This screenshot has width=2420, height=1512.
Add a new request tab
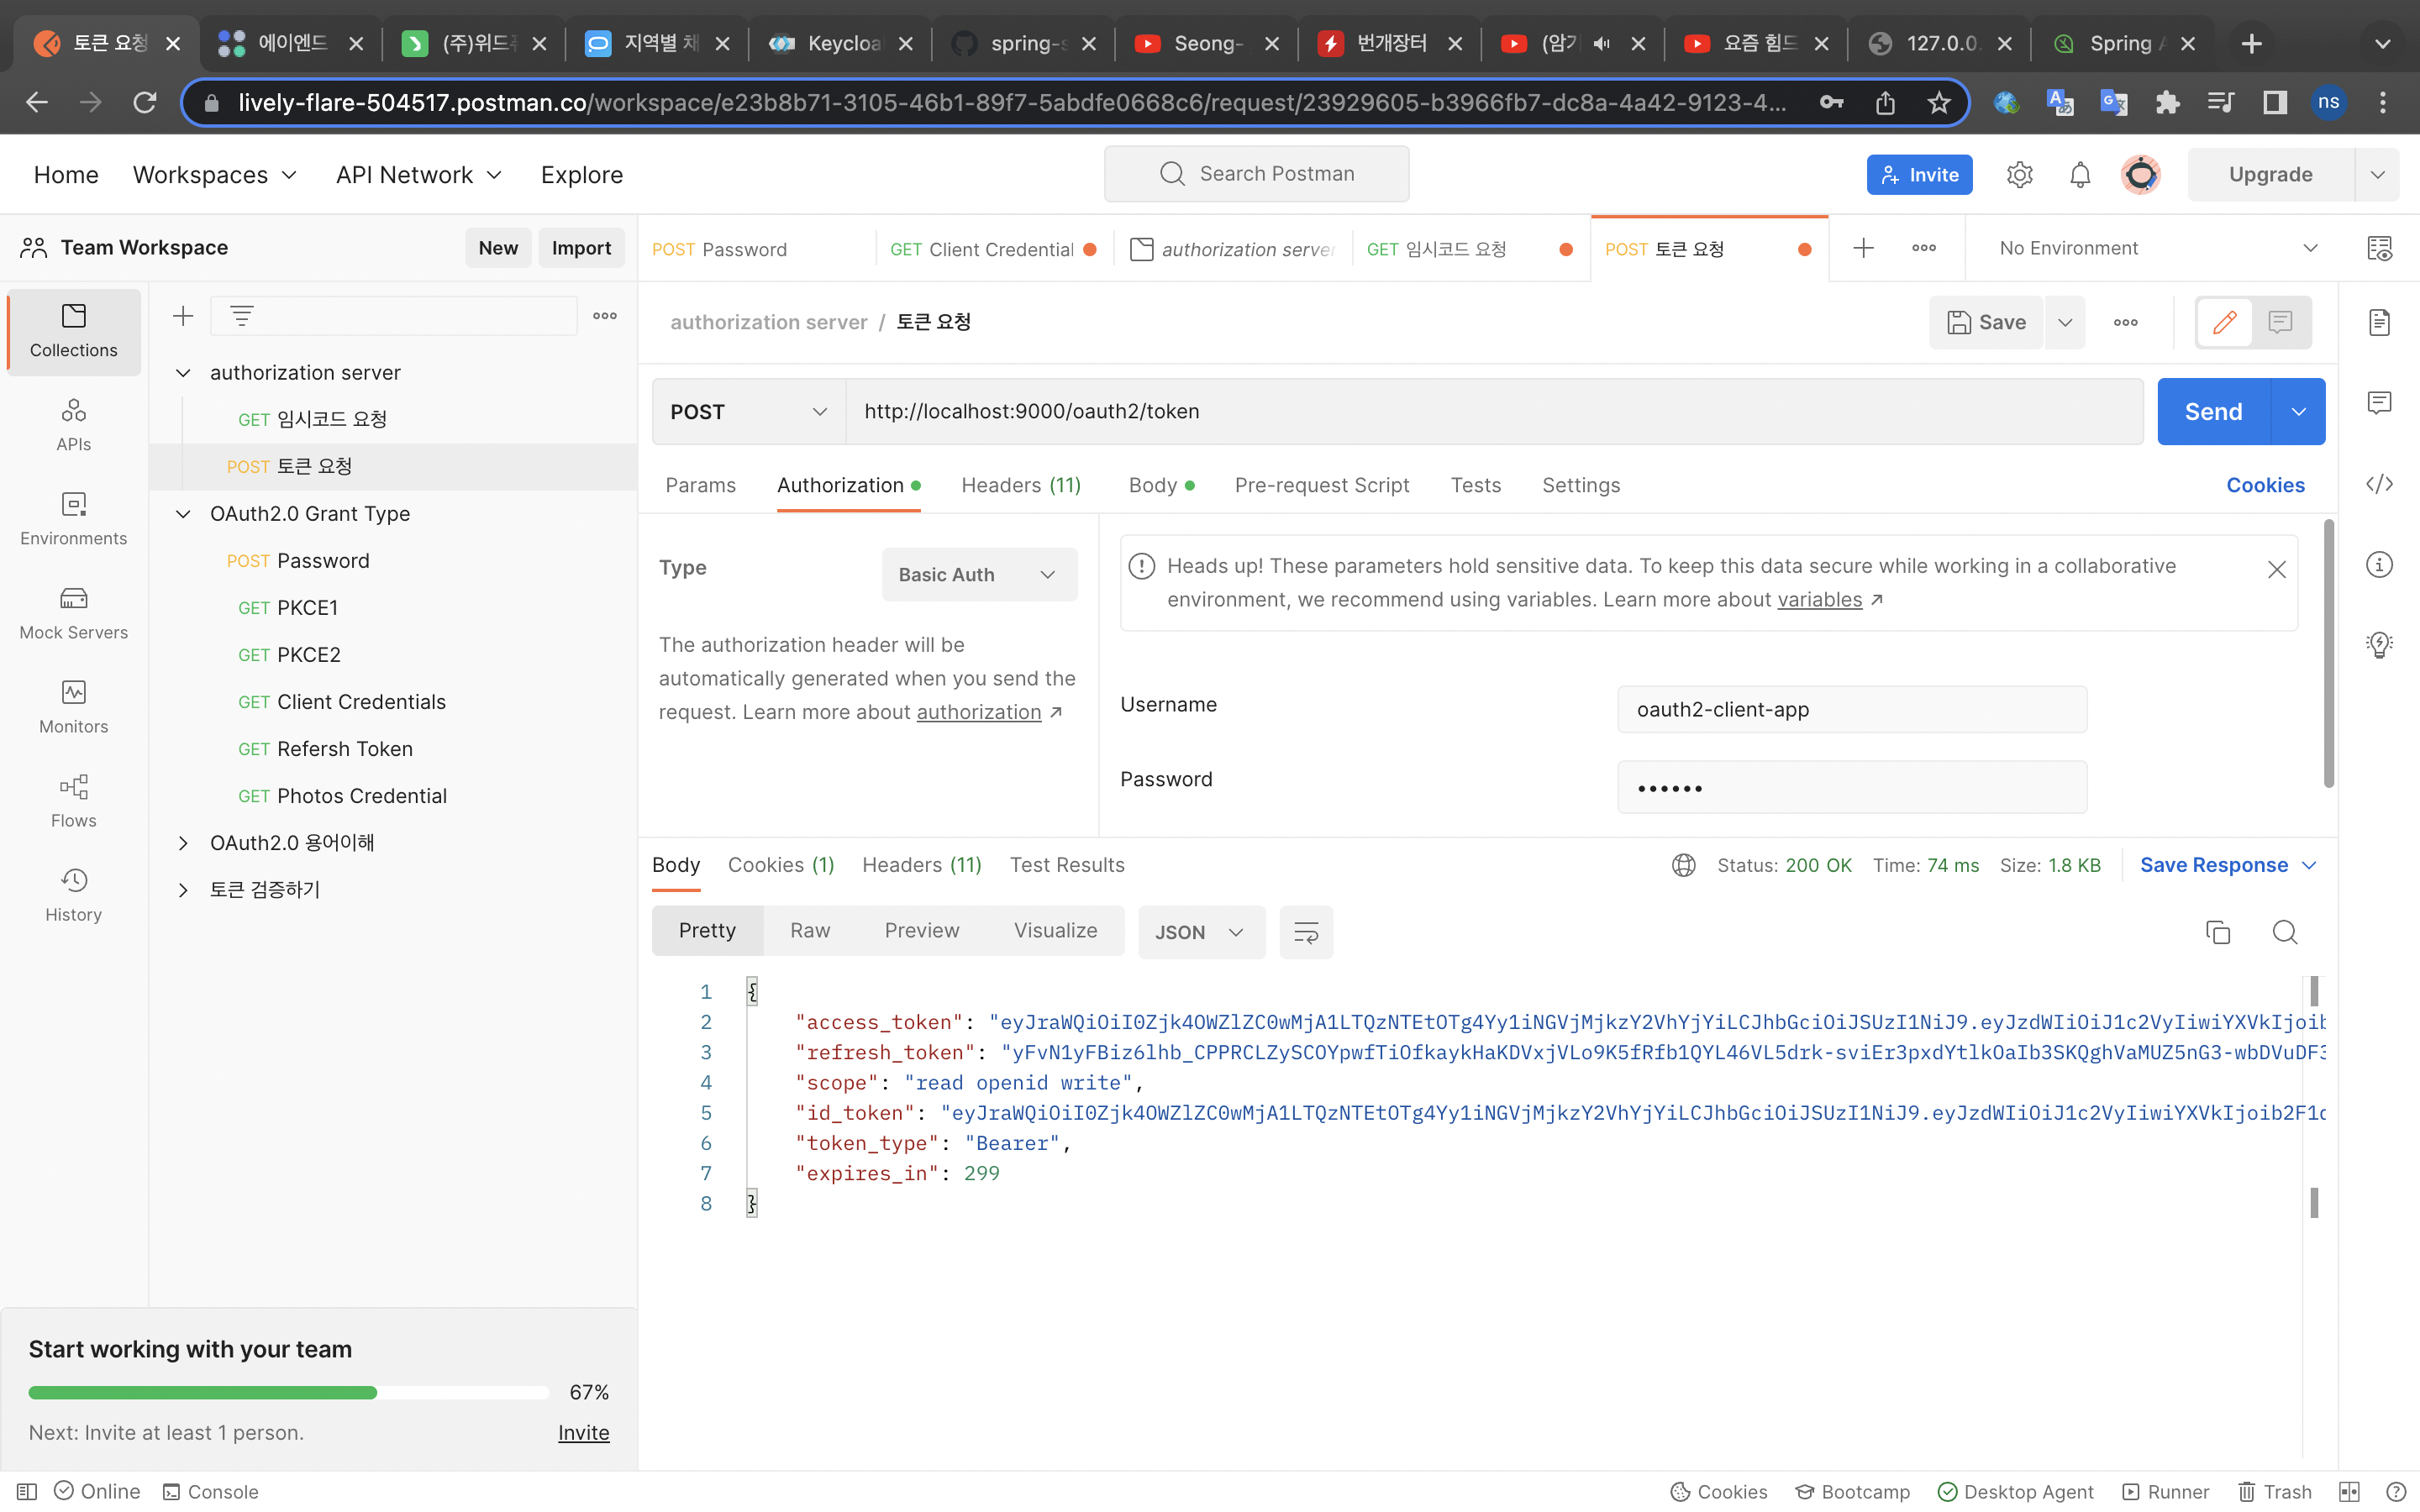[1863, 248]
